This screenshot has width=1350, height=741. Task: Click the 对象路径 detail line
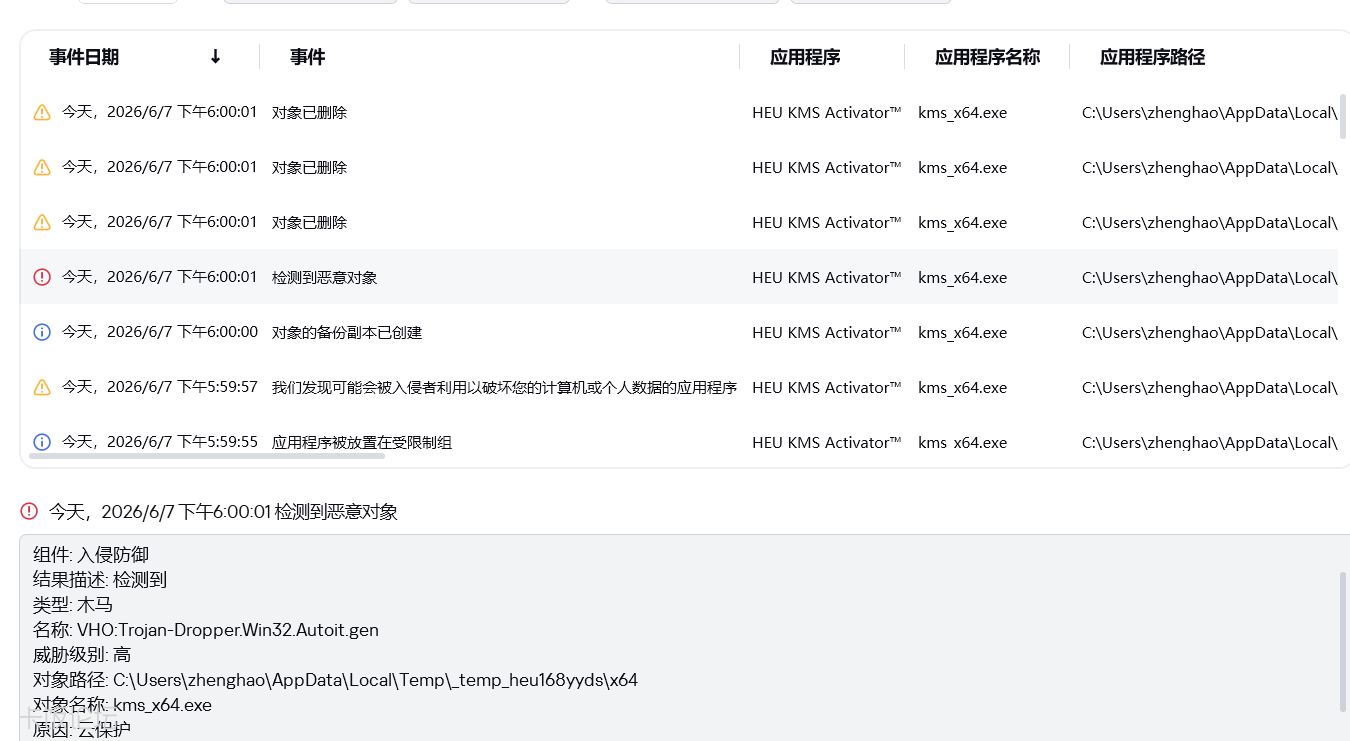pos(335,680)
